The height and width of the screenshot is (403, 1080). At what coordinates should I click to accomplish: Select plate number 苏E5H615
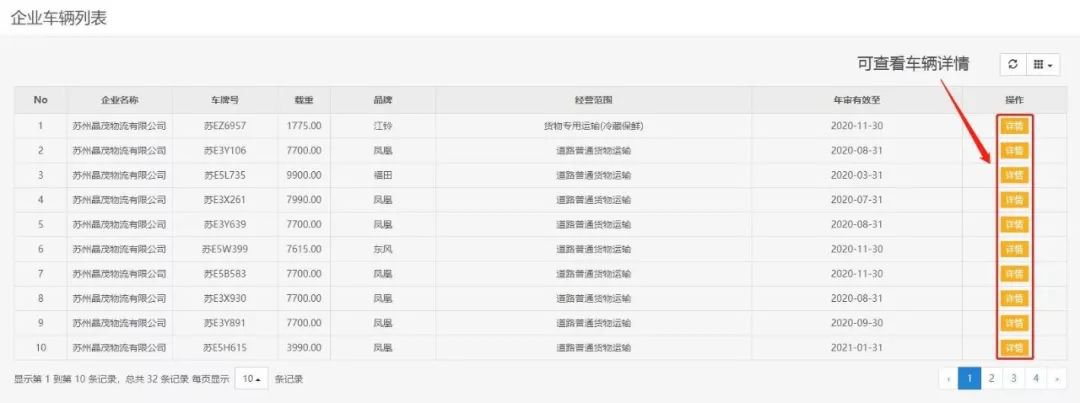coord(225,348)
